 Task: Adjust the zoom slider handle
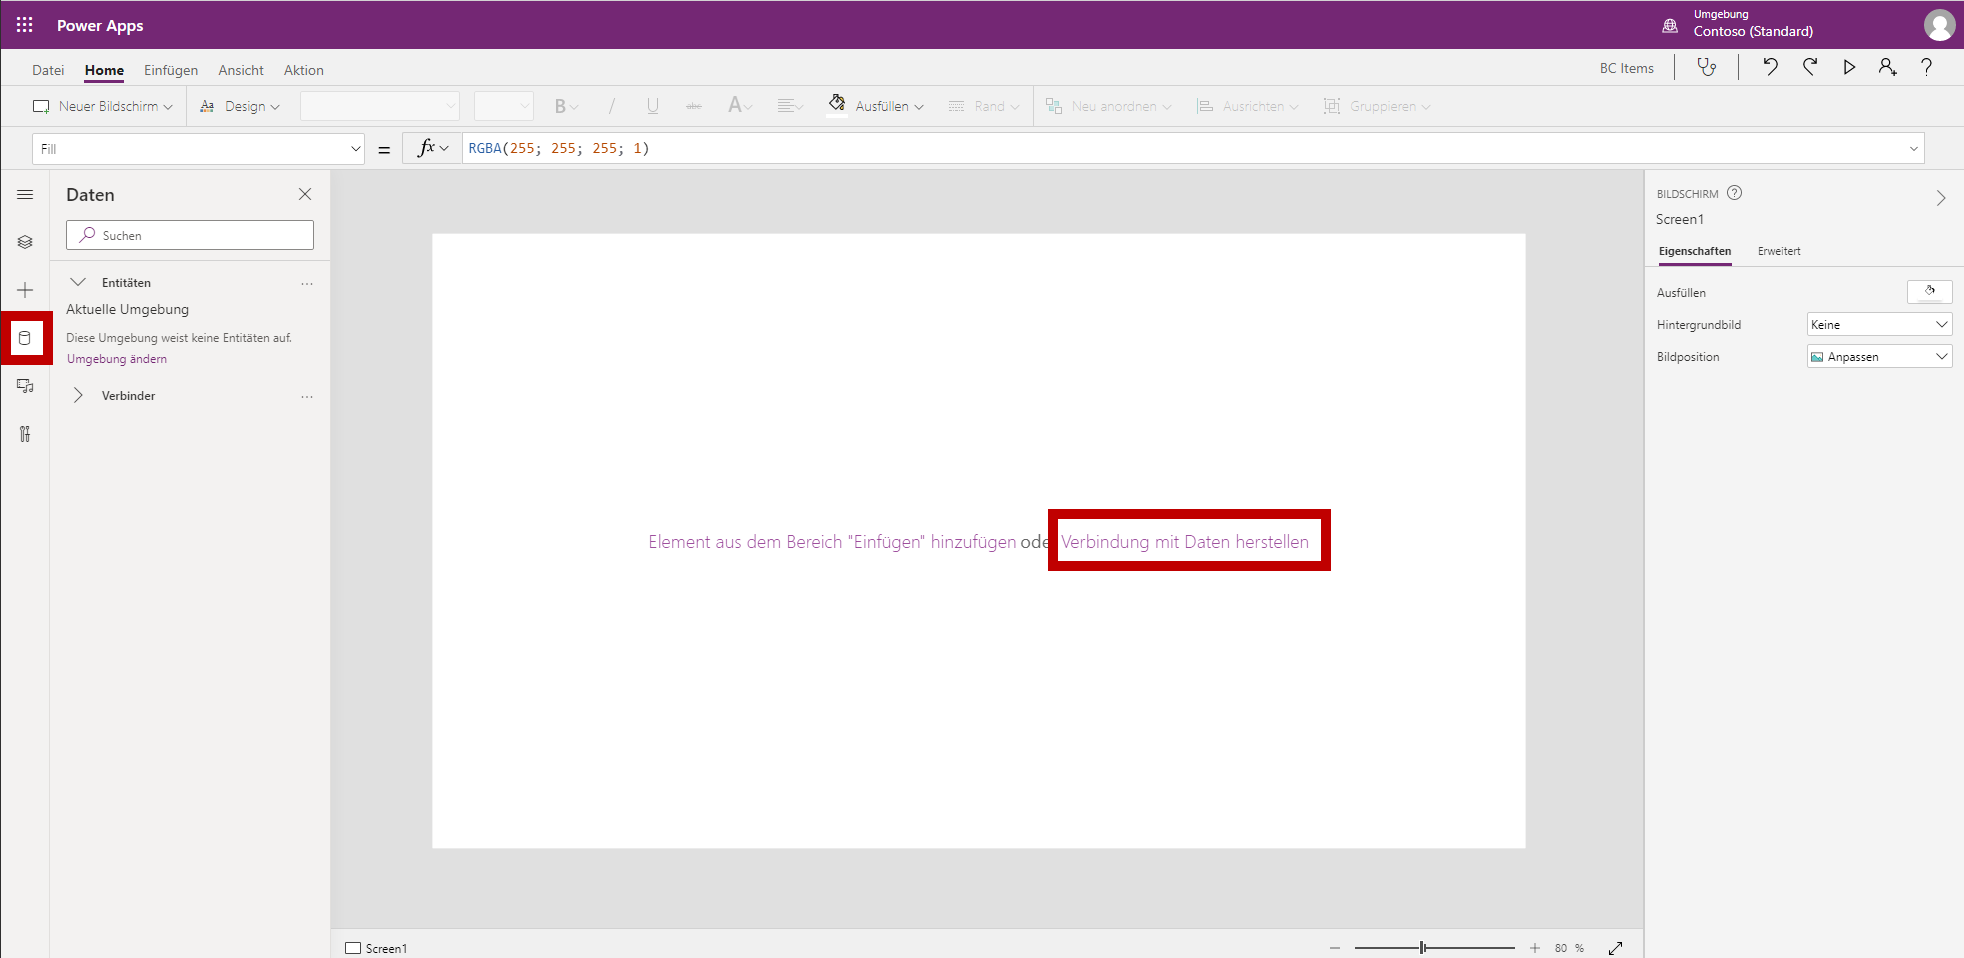point(1423,948)
